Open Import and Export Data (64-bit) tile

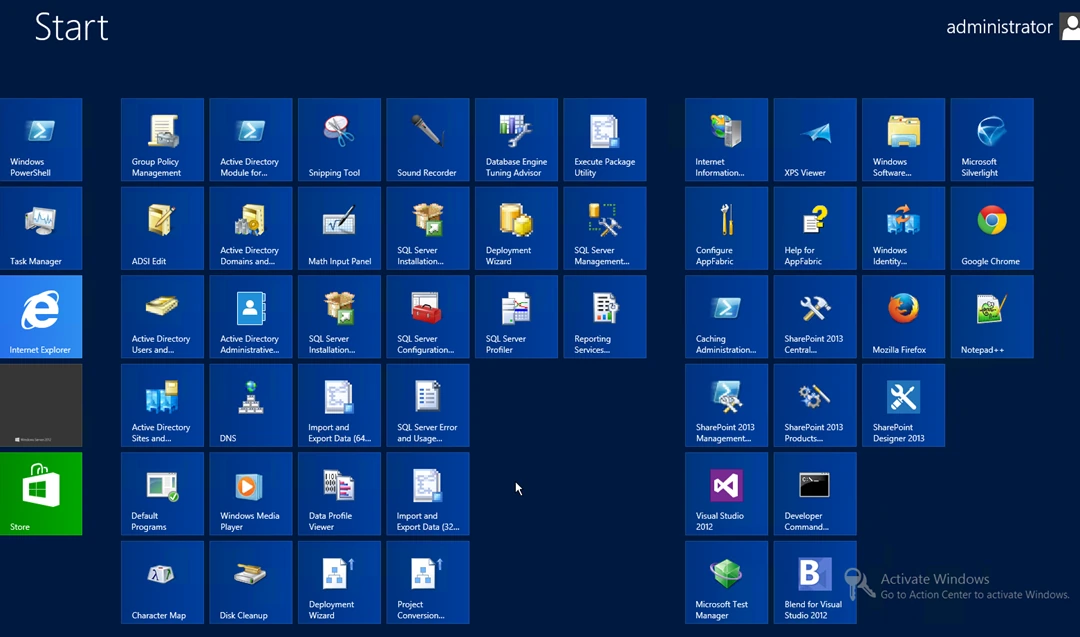tap(340, 405)
